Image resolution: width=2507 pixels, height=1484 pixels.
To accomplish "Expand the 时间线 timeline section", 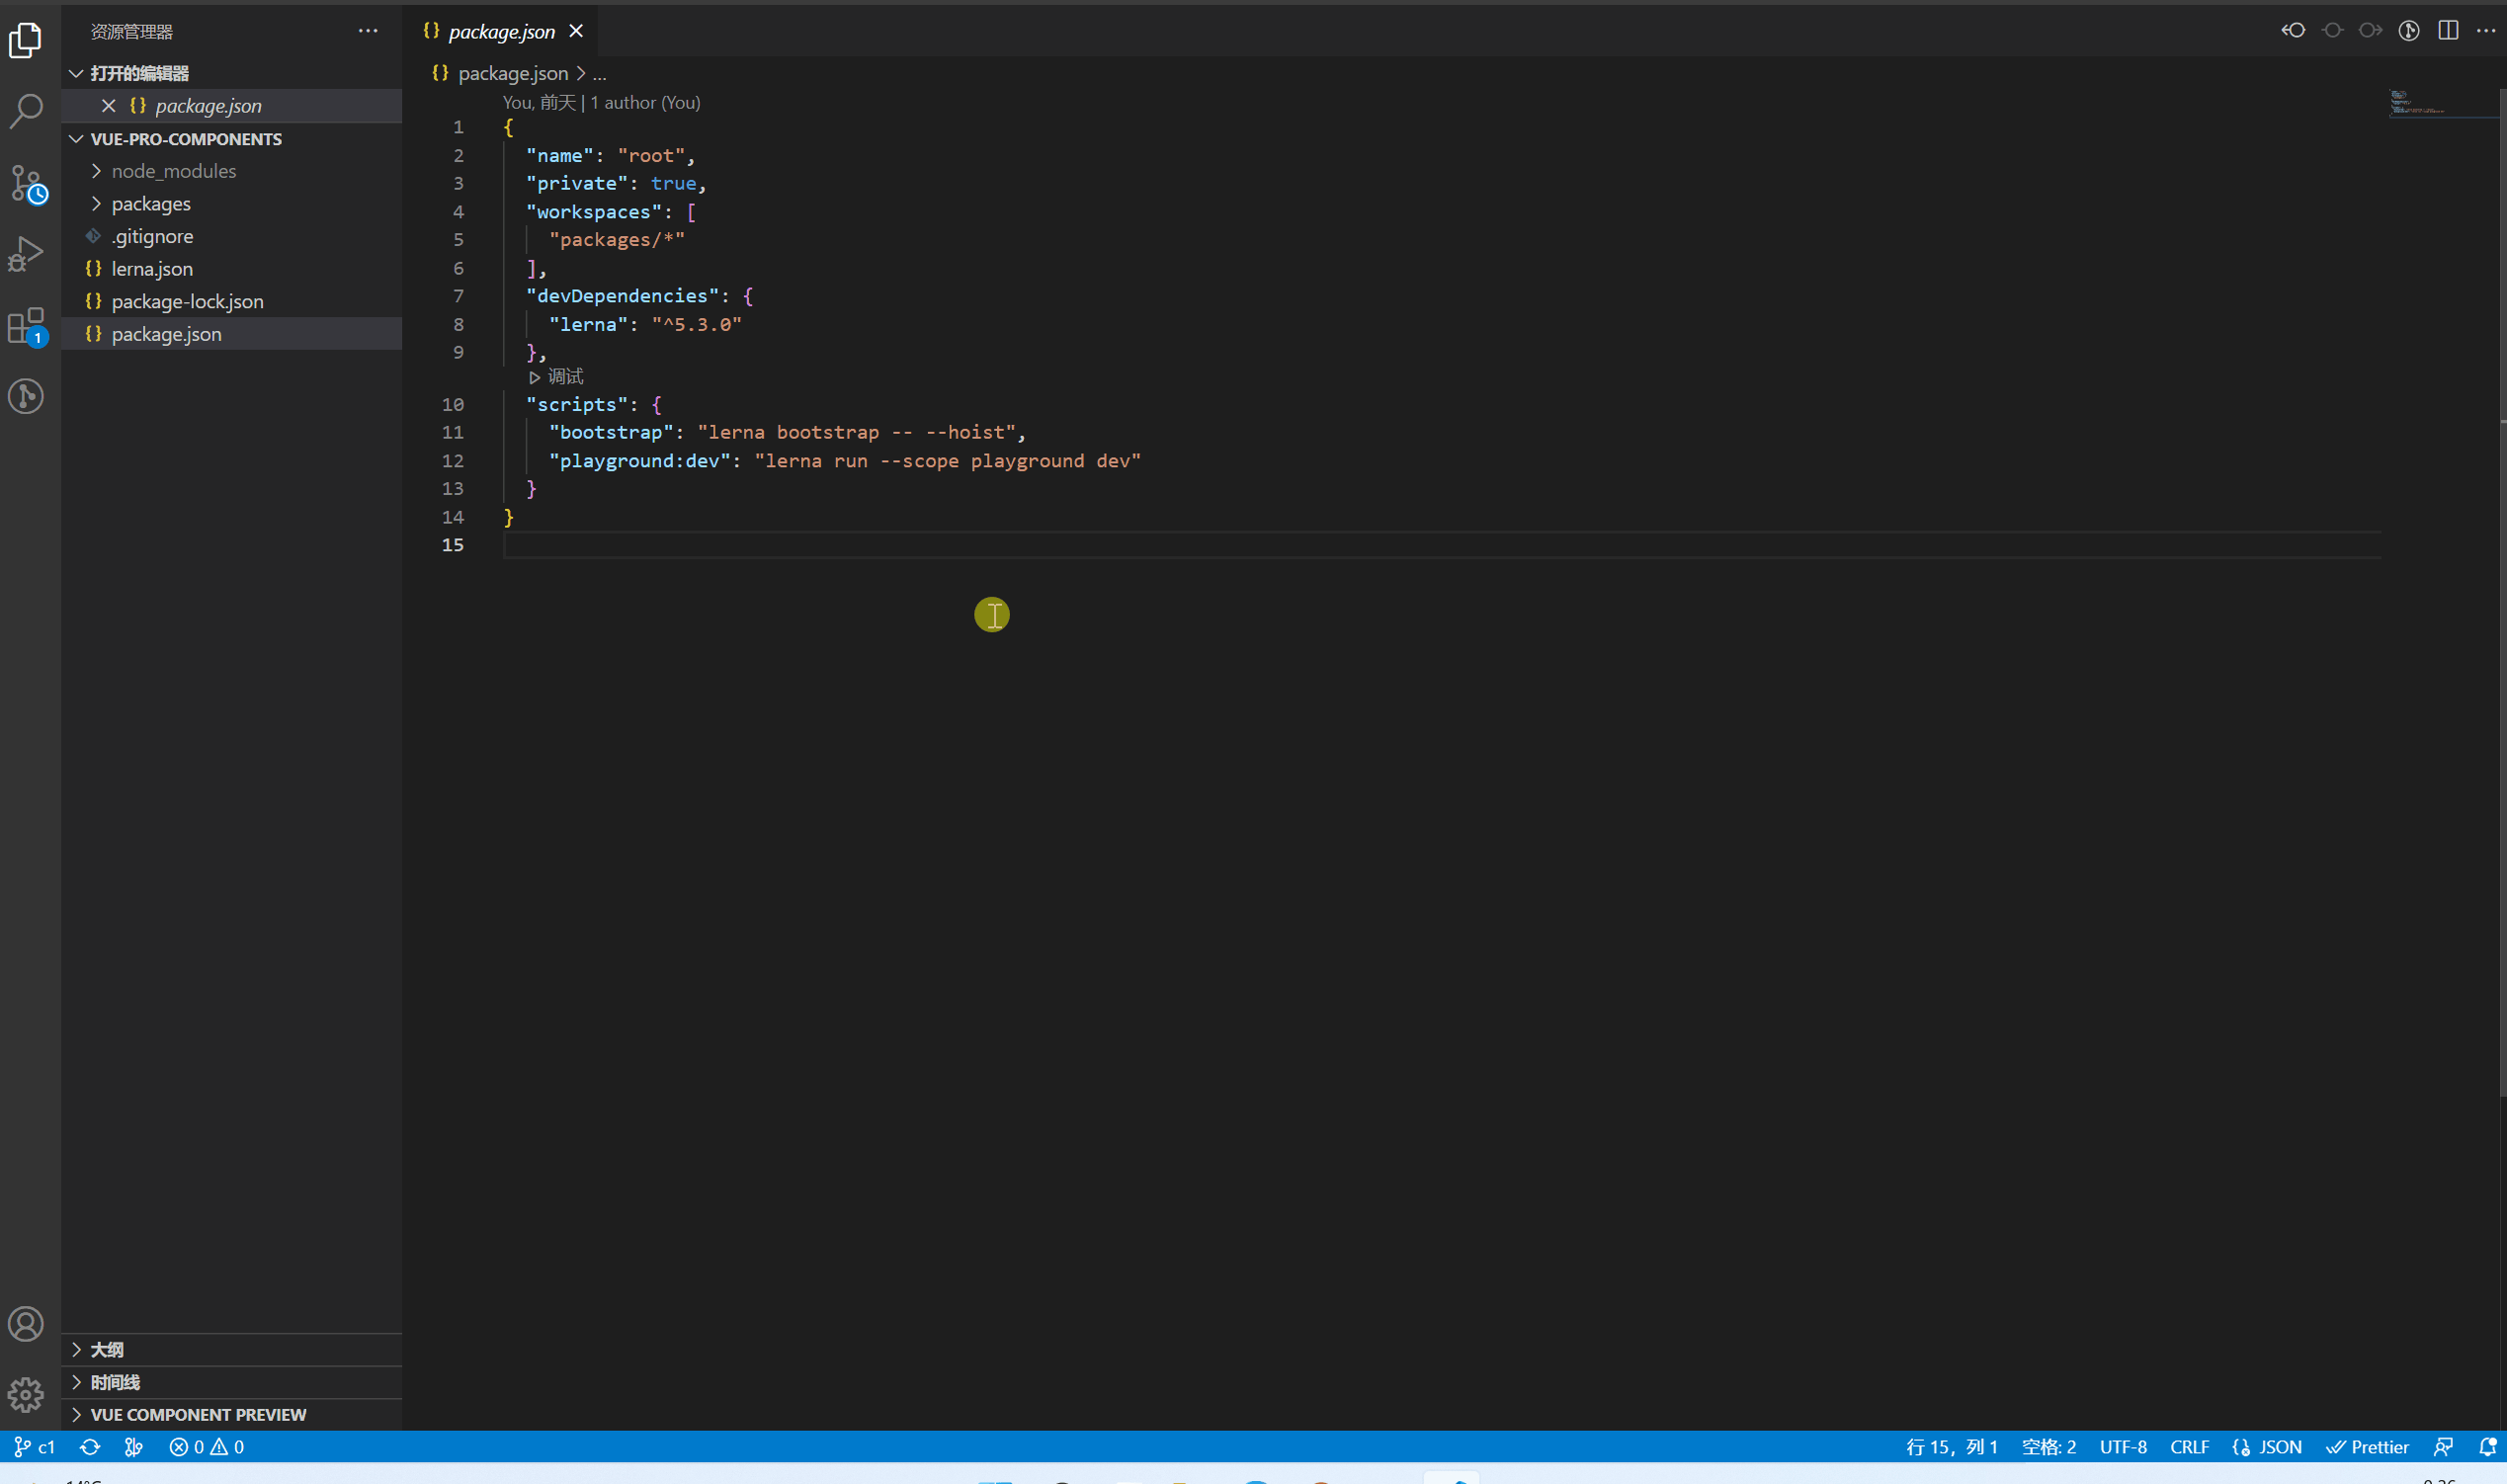I will [231, 1382].
